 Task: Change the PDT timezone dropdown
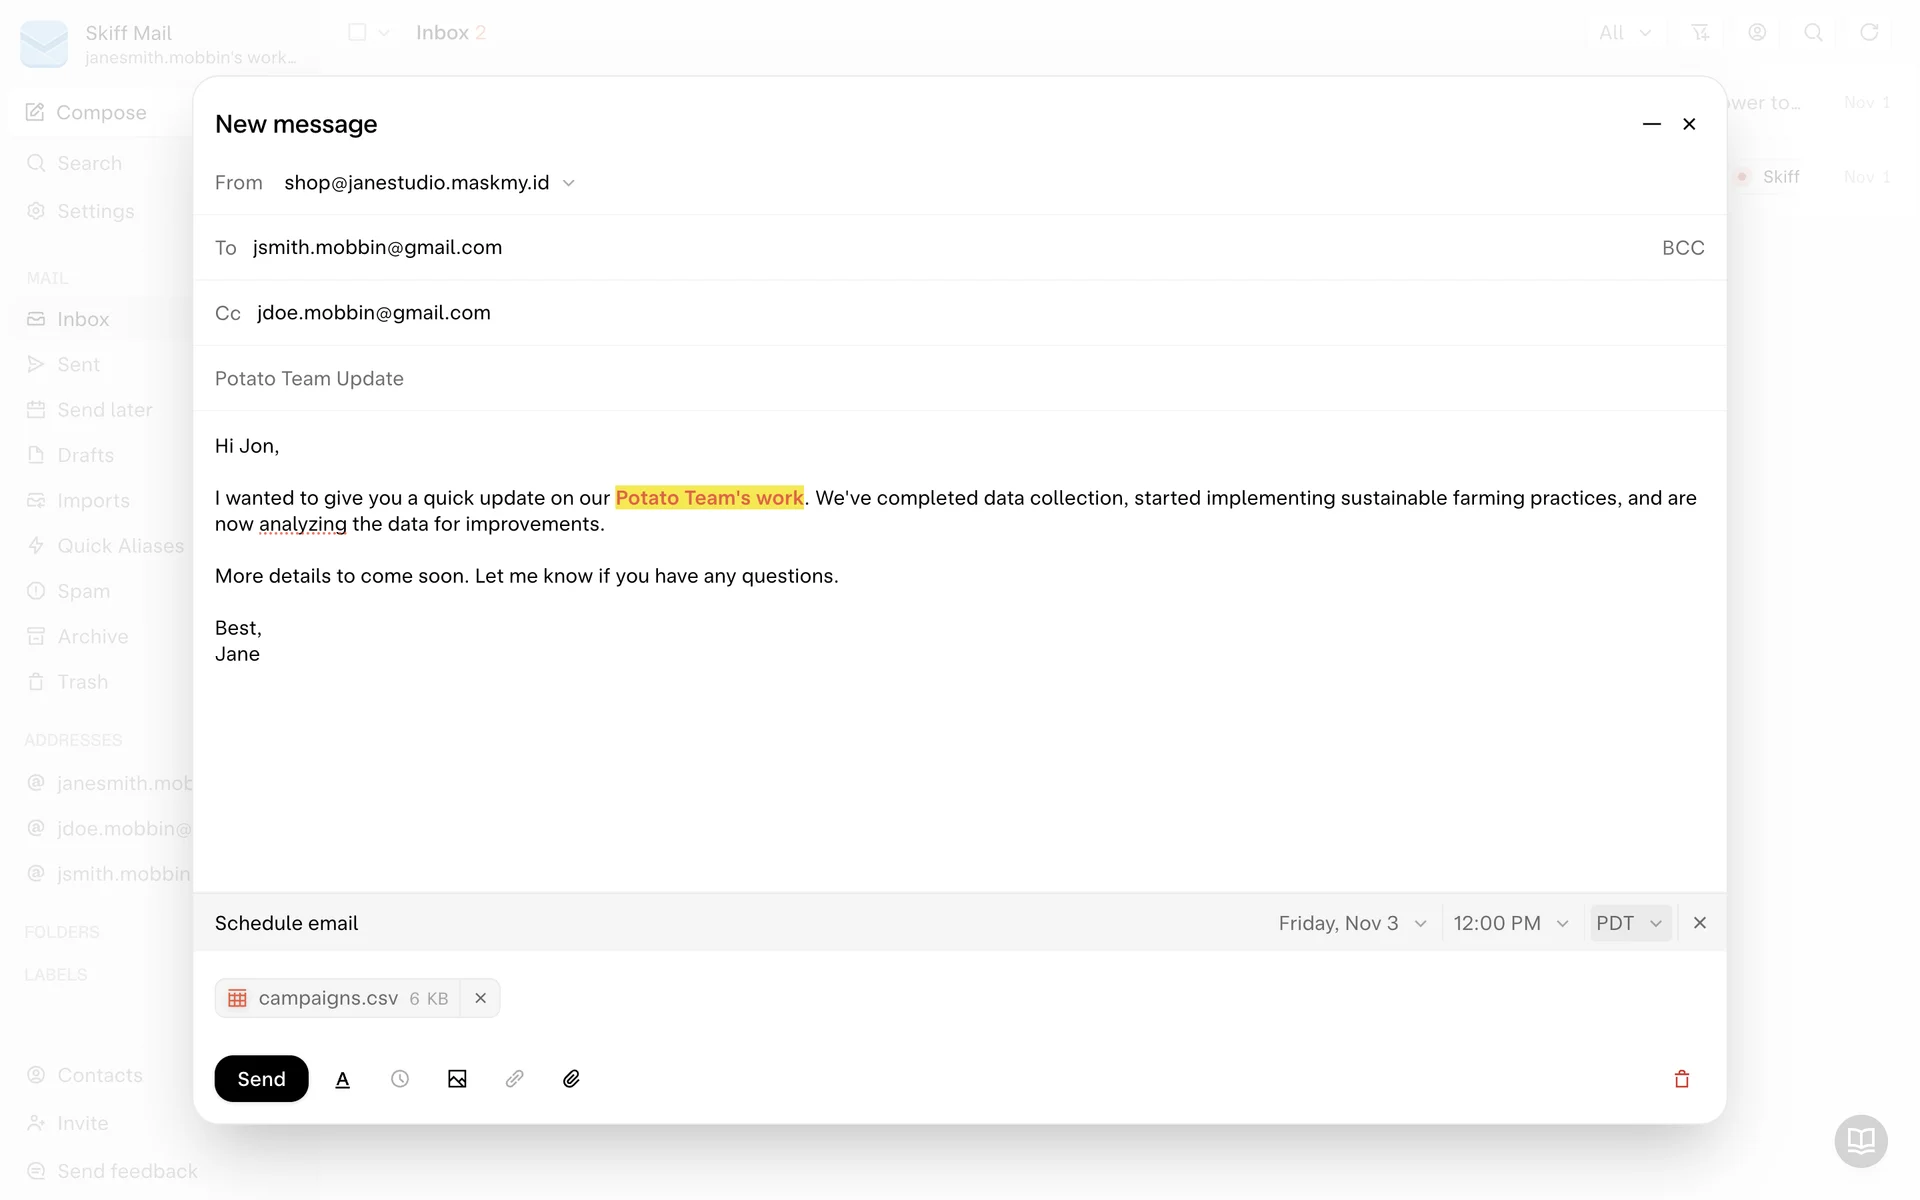tap(1629, 923)
